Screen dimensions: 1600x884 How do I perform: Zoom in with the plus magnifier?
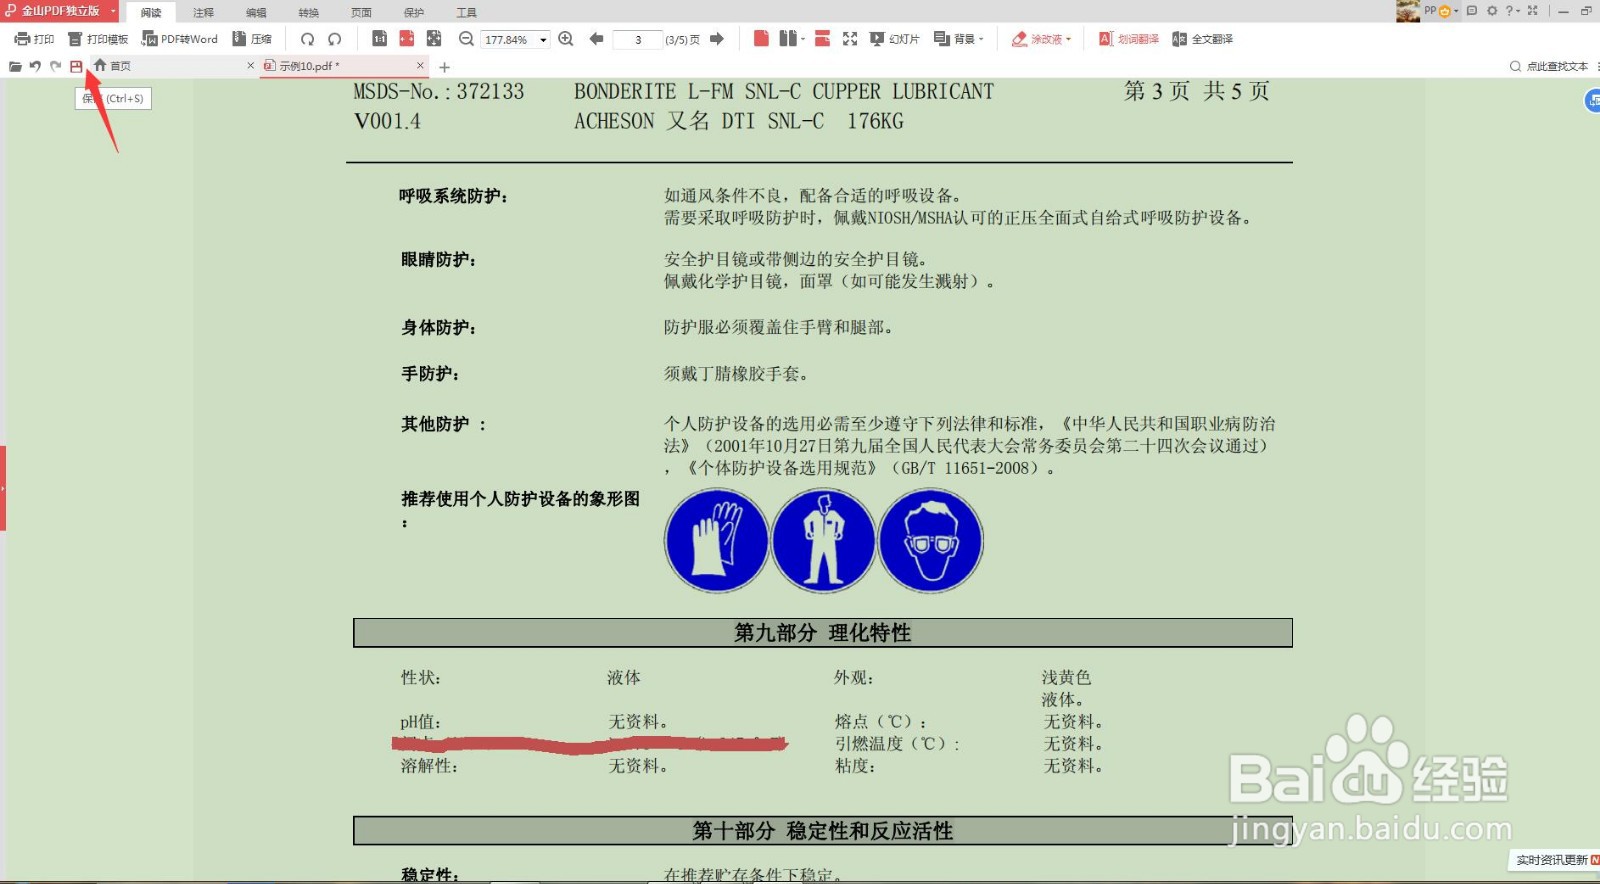(x=566, y=39)
